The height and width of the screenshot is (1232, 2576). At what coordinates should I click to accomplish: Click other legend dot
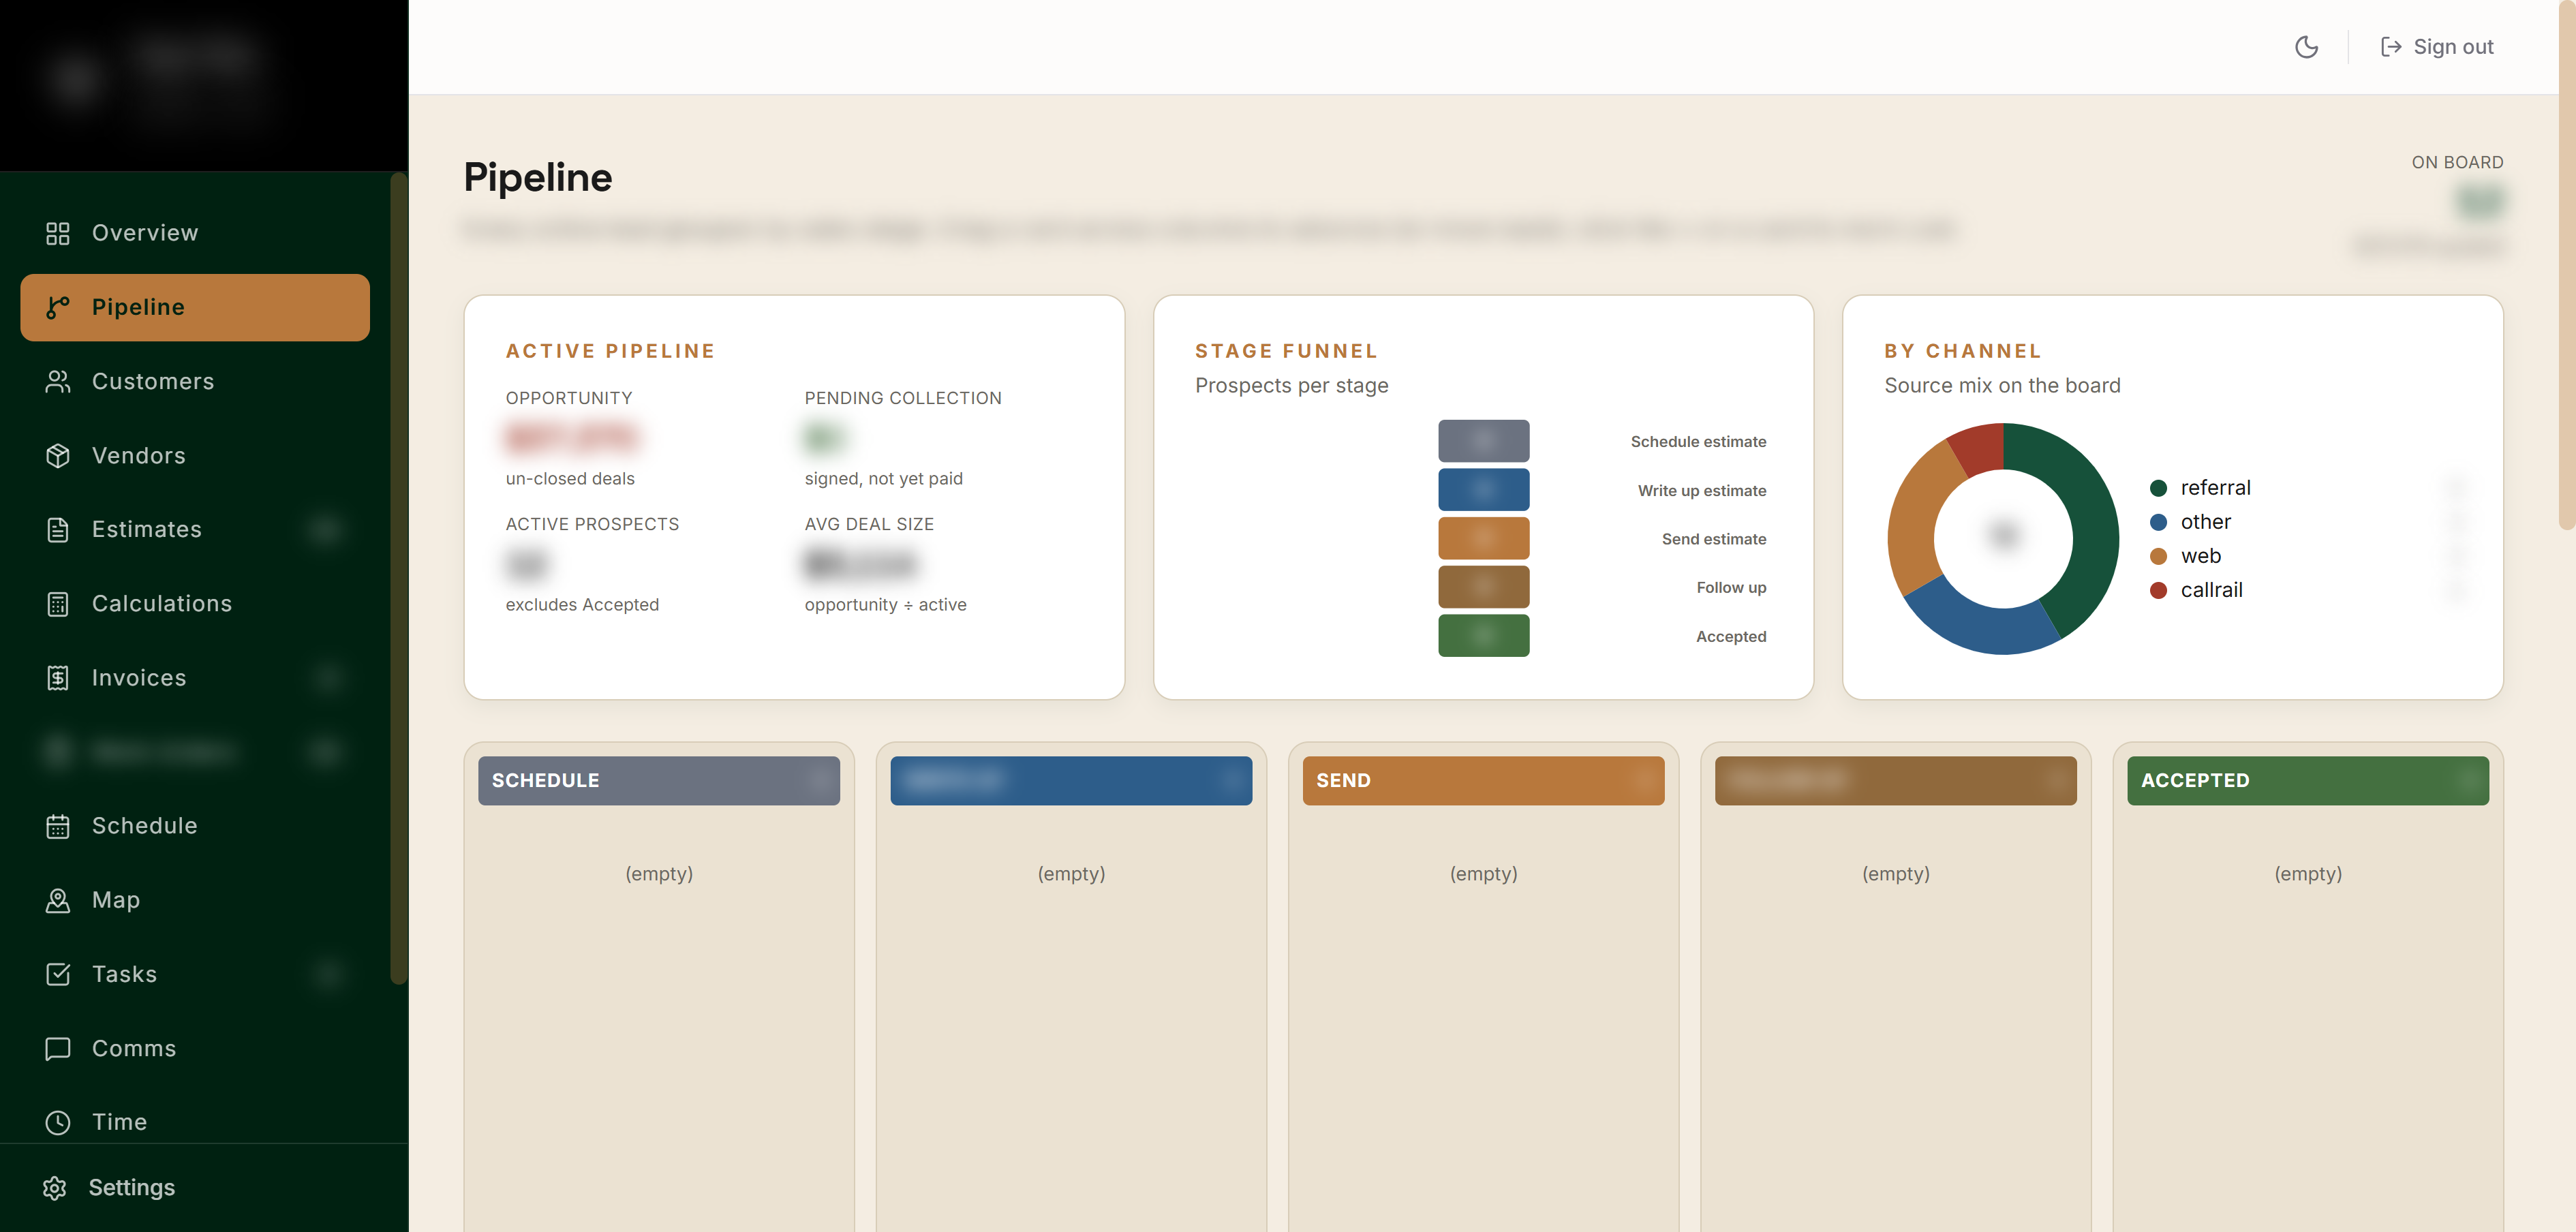(x=2158, y=522)
